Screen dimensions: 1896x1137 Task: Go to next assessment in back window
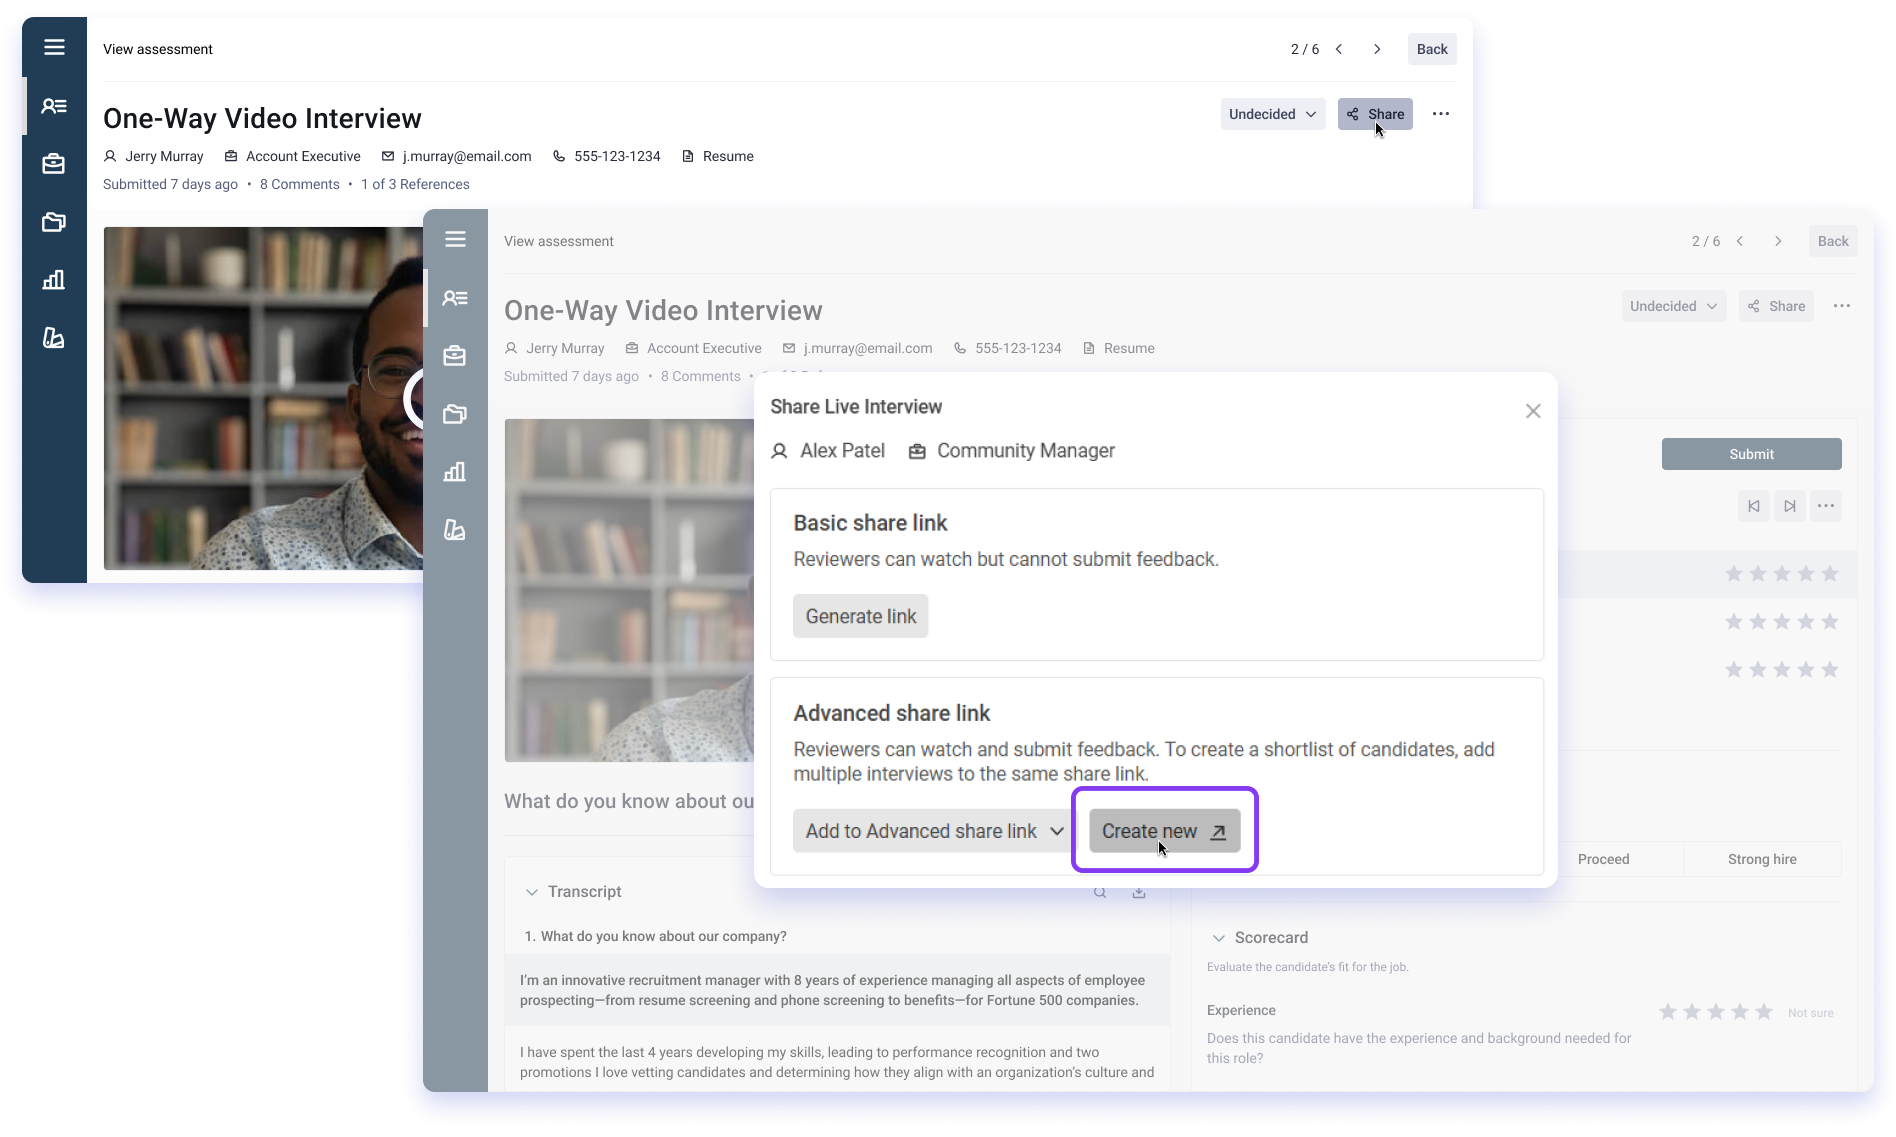click(1377, 49)
